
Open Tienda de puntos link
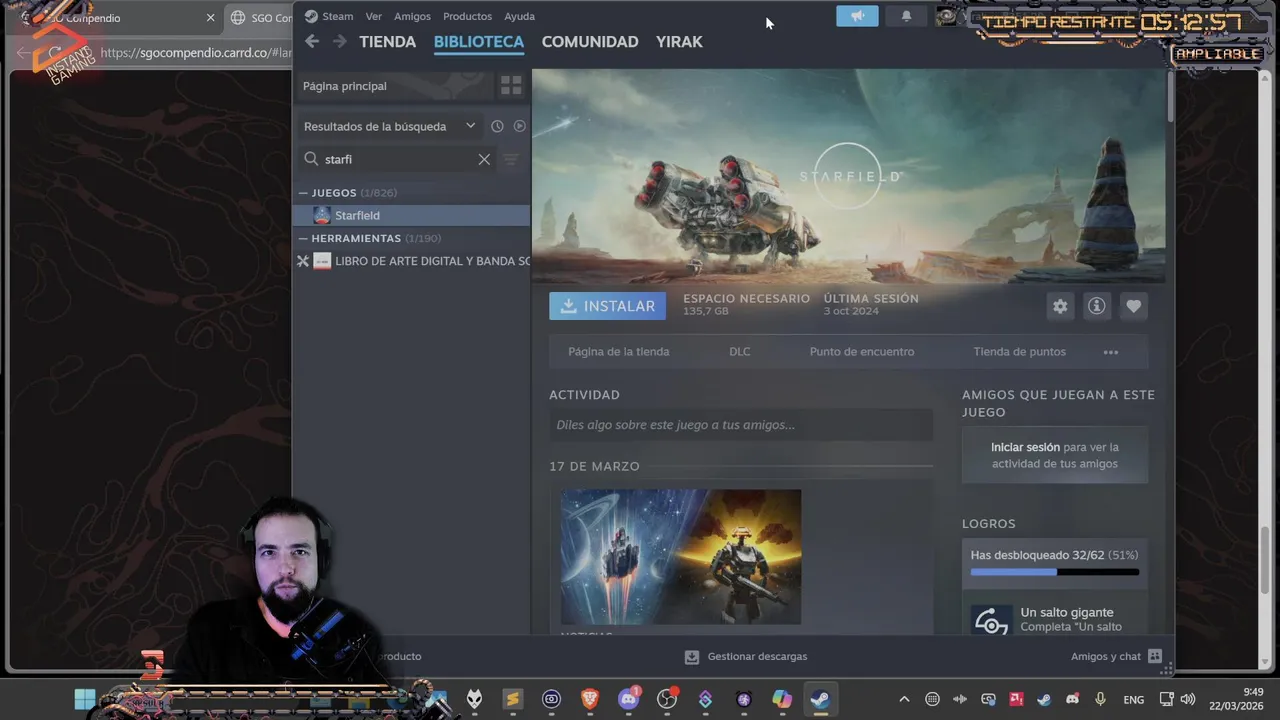(1019, 352)
